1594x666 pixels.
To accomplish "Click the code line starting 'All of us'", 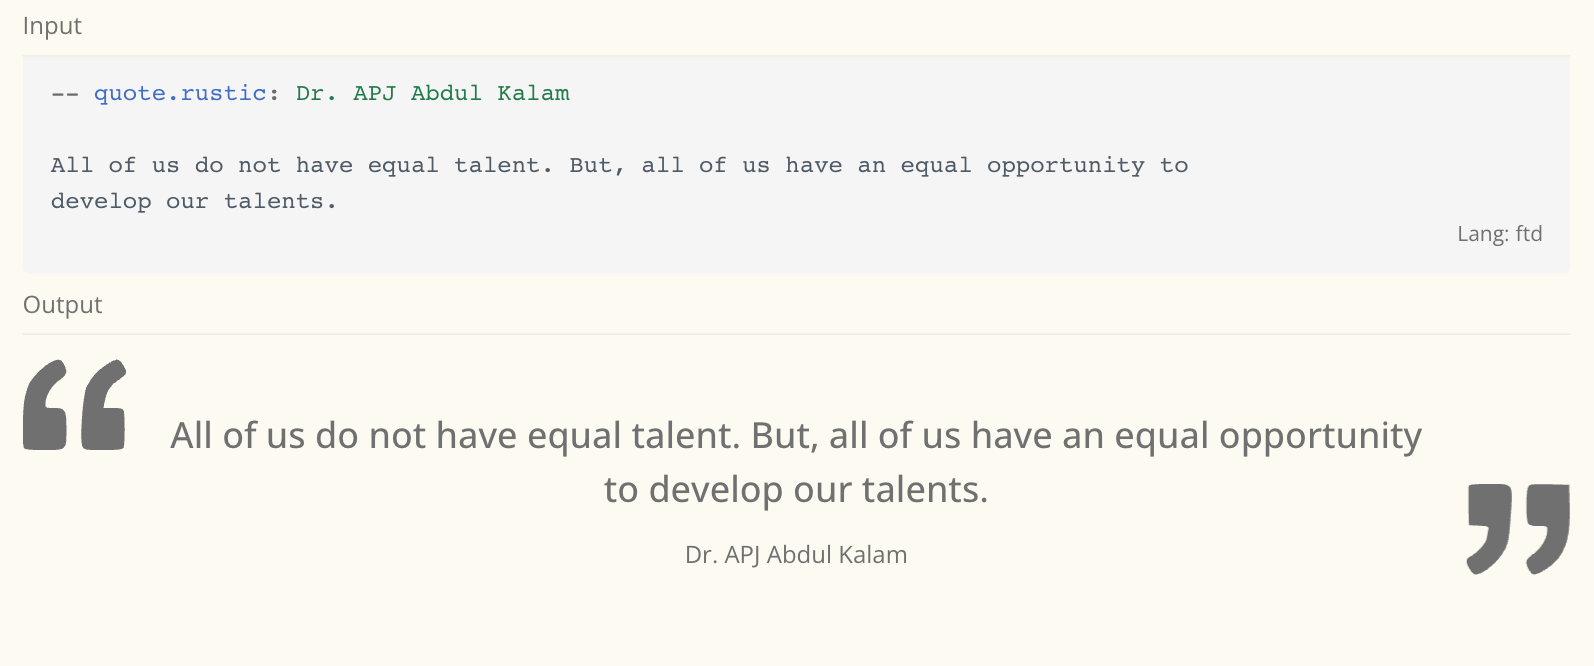I will (620, 166).
